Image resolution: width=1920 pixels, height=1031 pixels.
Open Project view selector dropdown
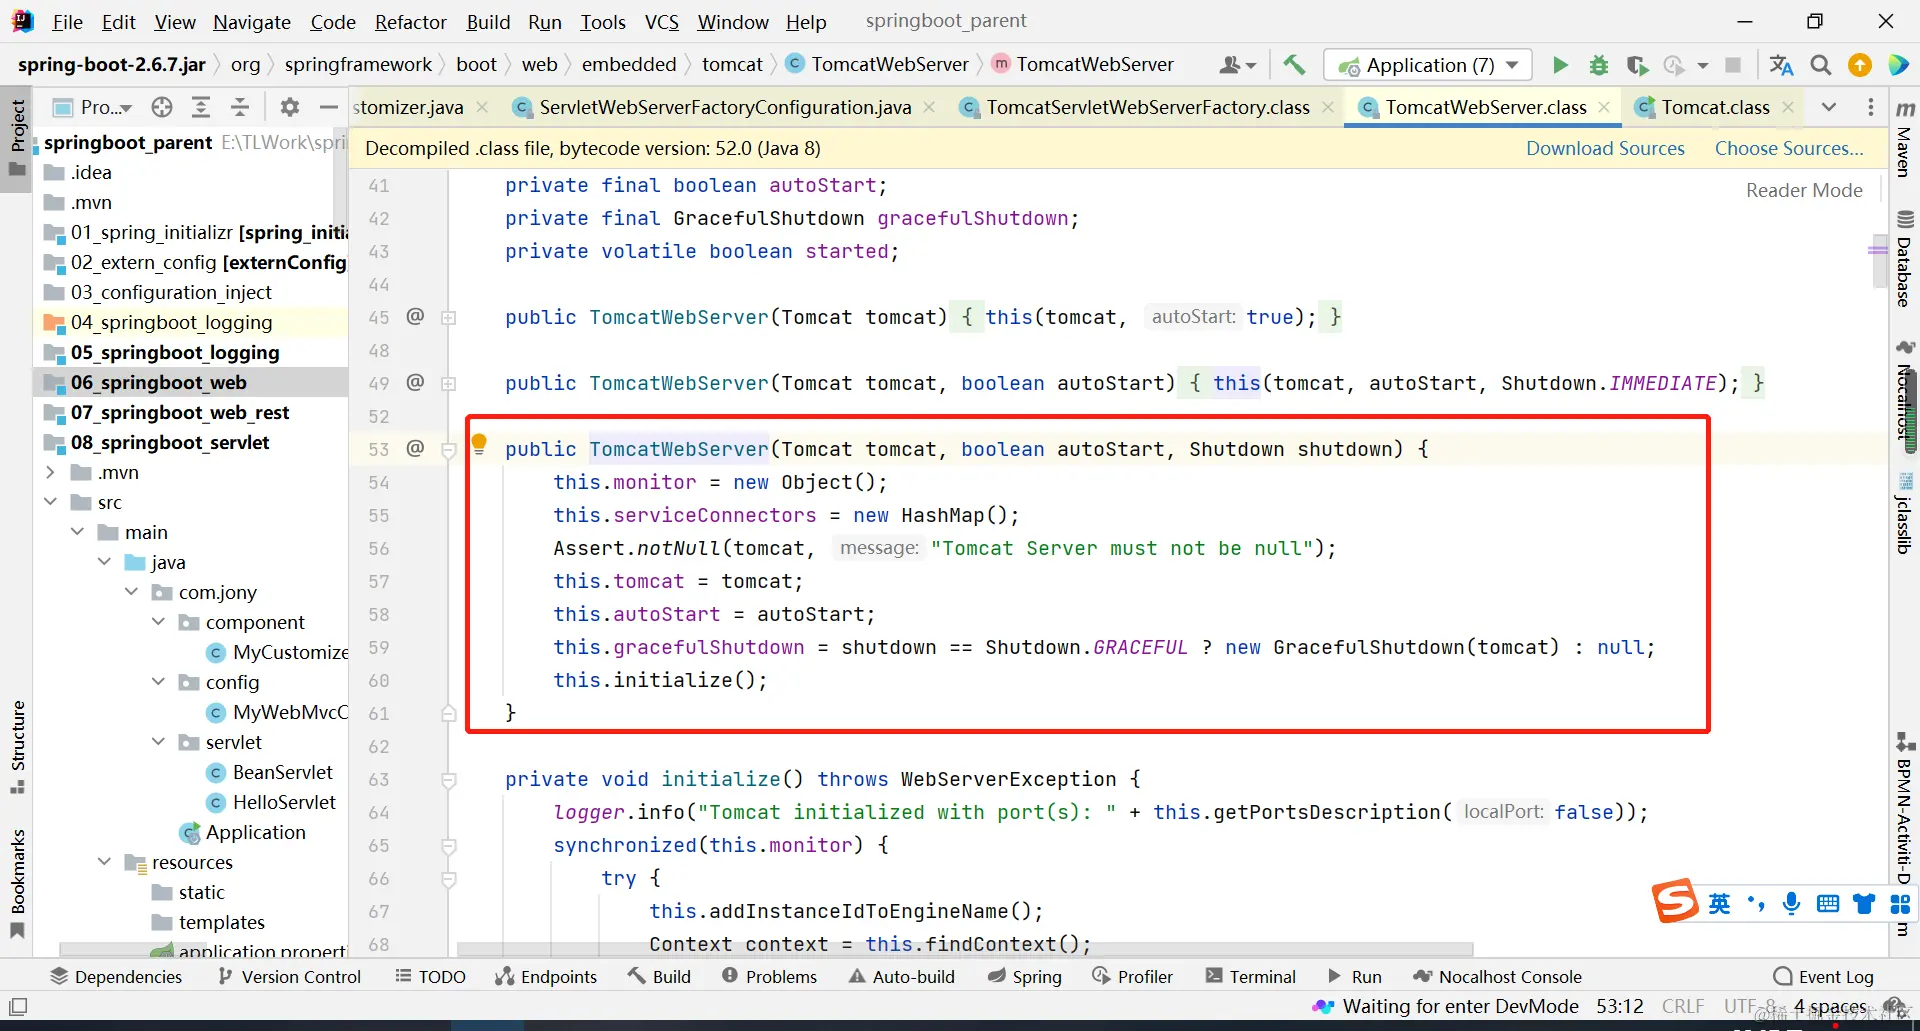92,107
